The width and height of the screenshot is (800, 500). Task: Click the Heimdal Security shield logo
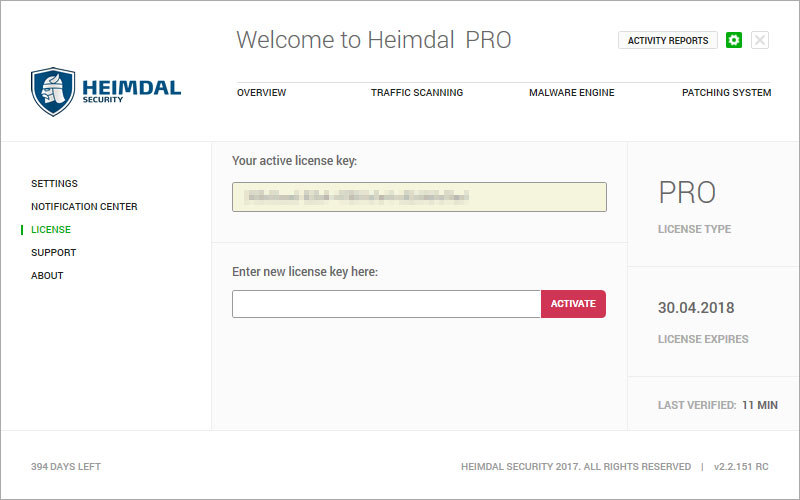[53, 92]
